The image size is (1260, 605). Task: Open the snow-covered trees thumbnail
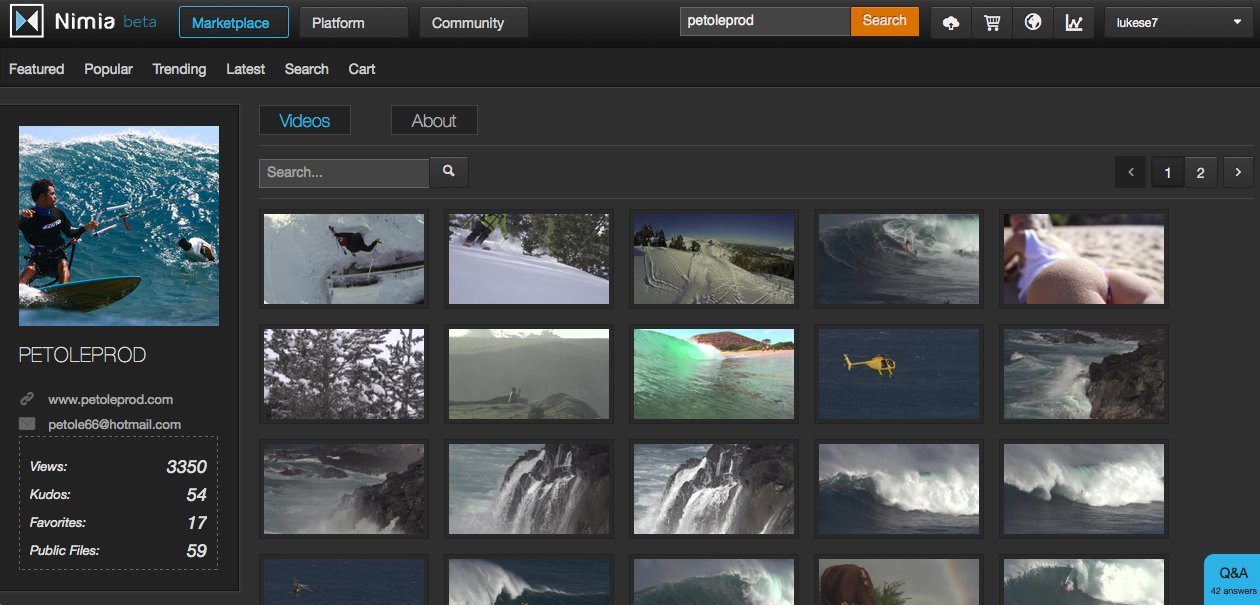tap(344, 374)
